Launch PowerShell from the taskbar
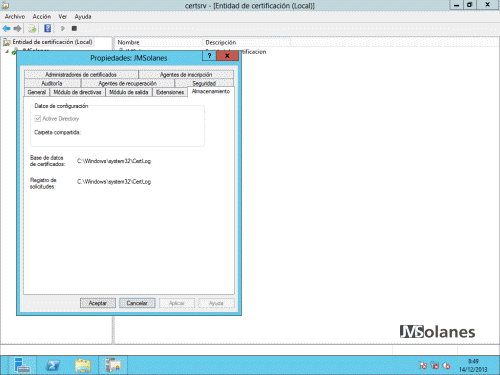This screenshot has height=375, width=500. point(53,365)
